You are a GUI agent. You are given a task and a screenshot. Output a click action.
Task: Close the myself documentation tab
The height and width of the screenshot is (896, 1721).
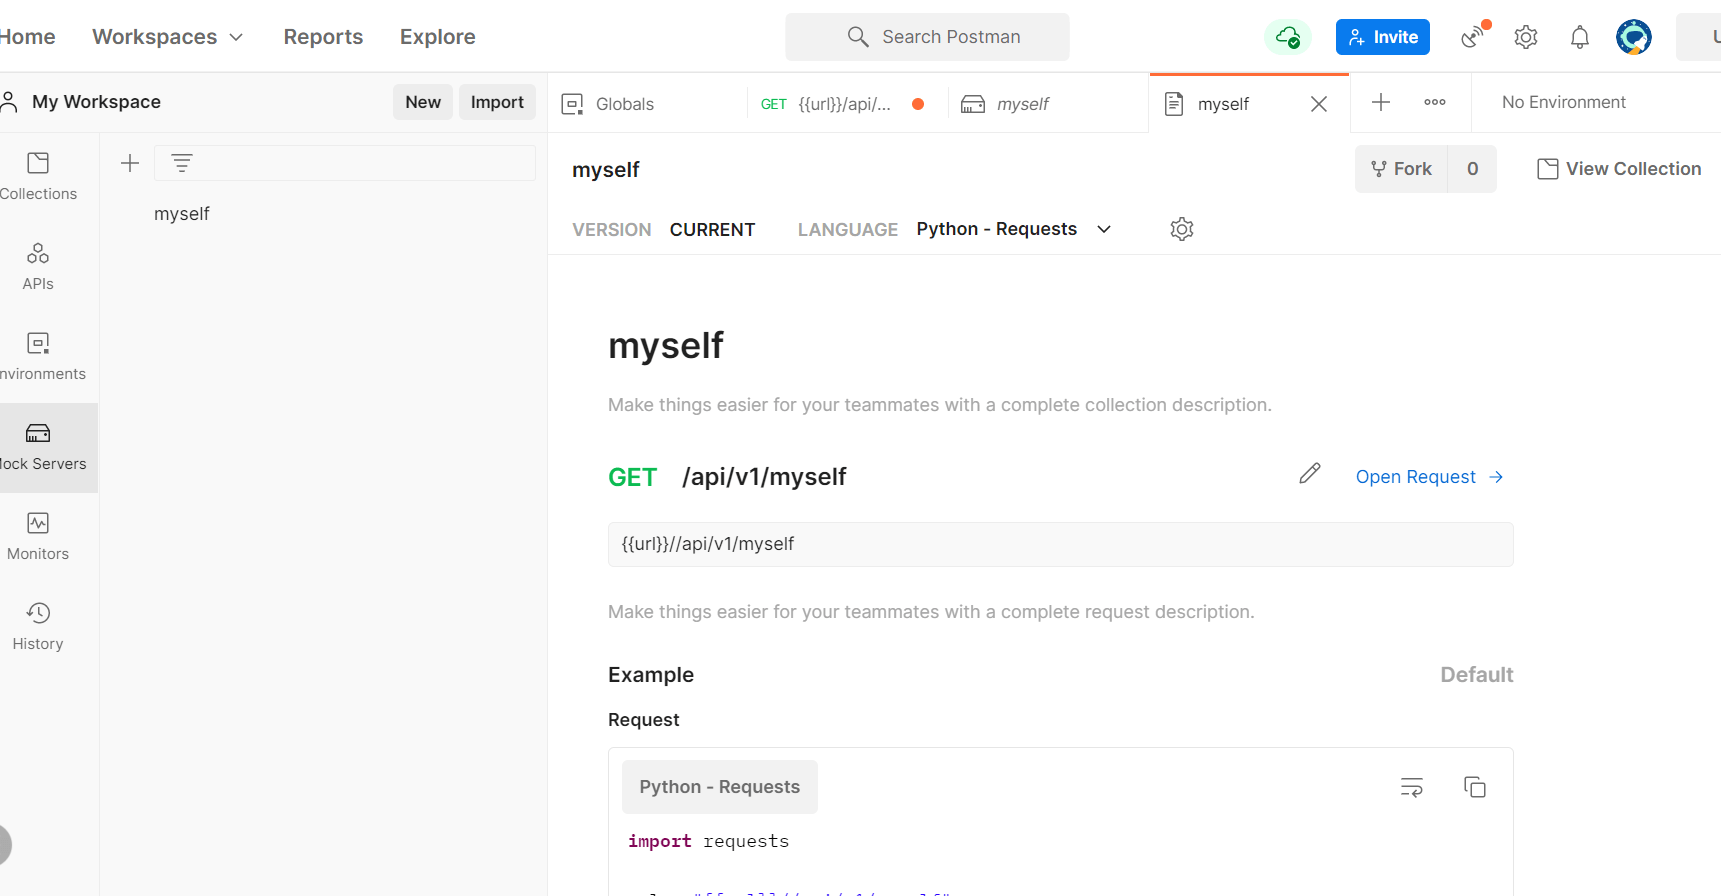[x=1319, y=104]
